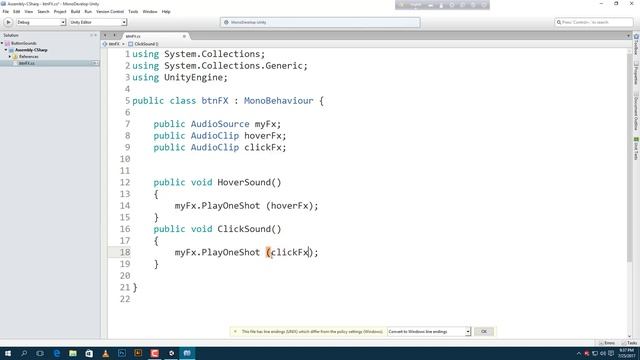640x360 pixels.
Task: Click the AudioSource type on line 7
Action: click(x=220, y=124)
